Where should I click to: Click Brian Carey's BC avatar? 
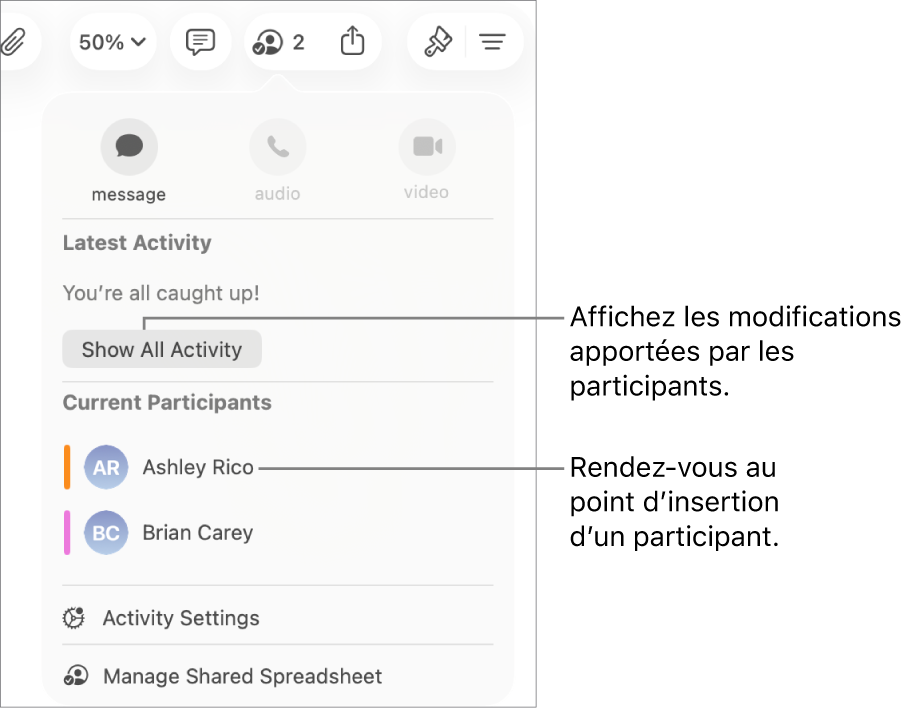(106, 533)
